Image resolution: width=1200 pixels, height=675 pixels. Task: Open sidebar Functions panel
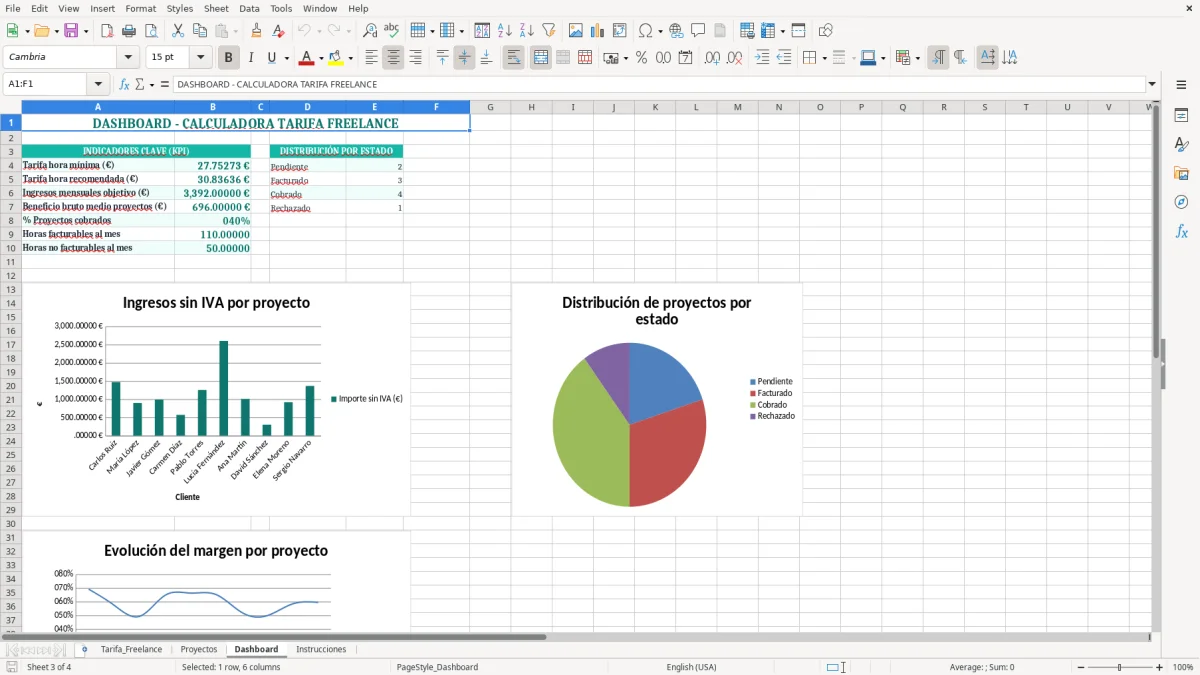pyautogui.click(x=1181, y=231)
